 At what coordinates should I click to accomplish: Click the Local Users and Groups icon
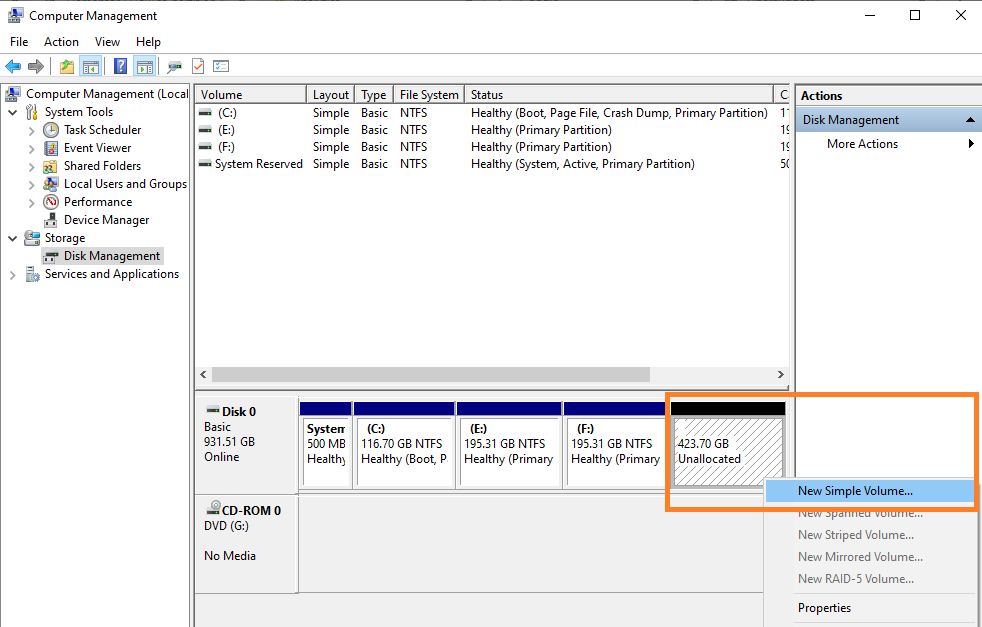[51, 184]
